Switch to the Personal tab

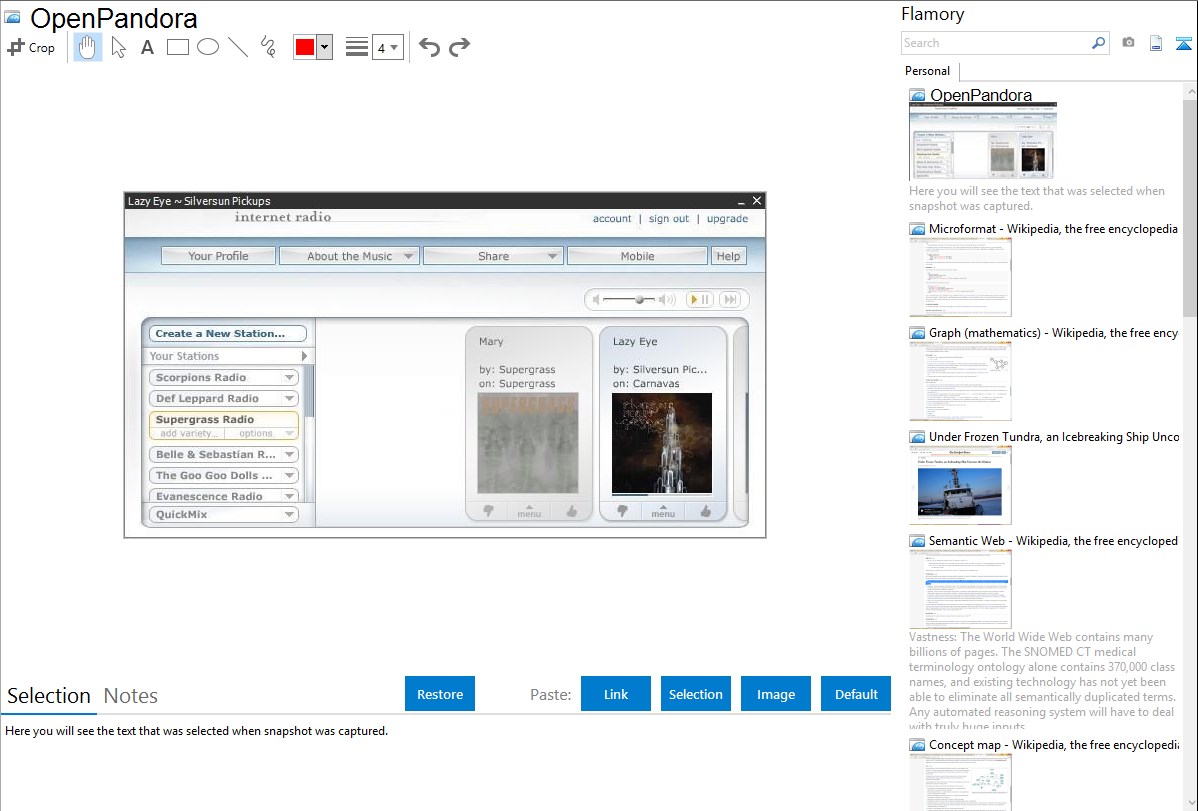click(928, 71)
